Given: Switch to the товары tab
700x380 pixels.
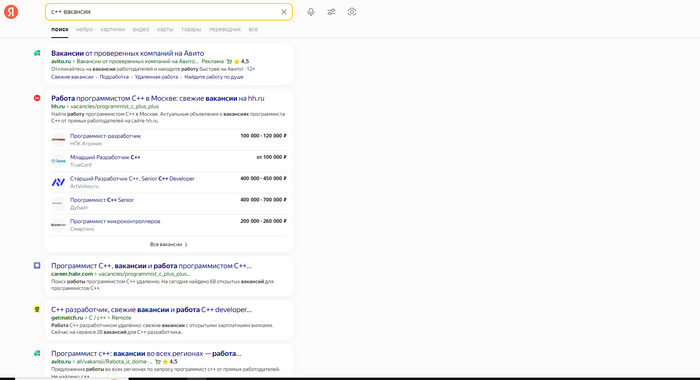Looking at the screenshot, I should click(191, 29).
